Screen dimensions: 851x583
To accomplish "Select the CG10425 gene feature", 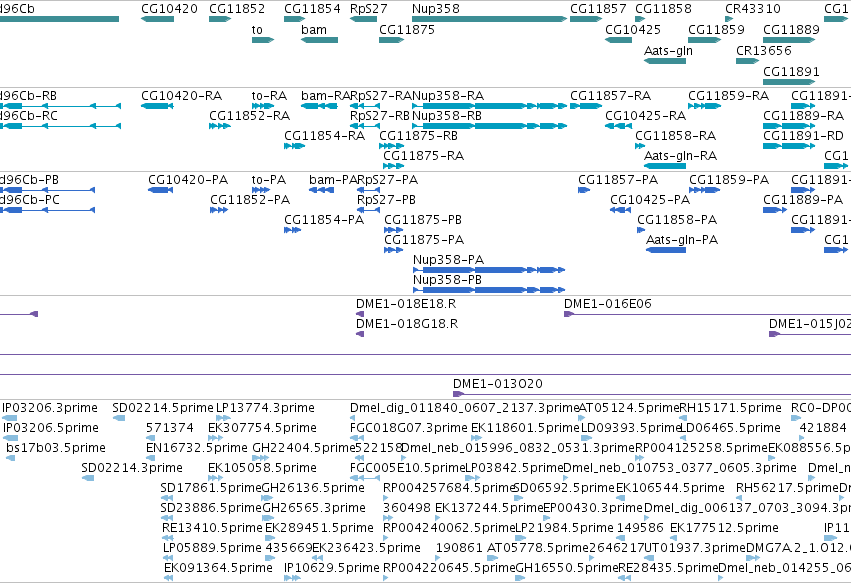I will pos(619,40).
